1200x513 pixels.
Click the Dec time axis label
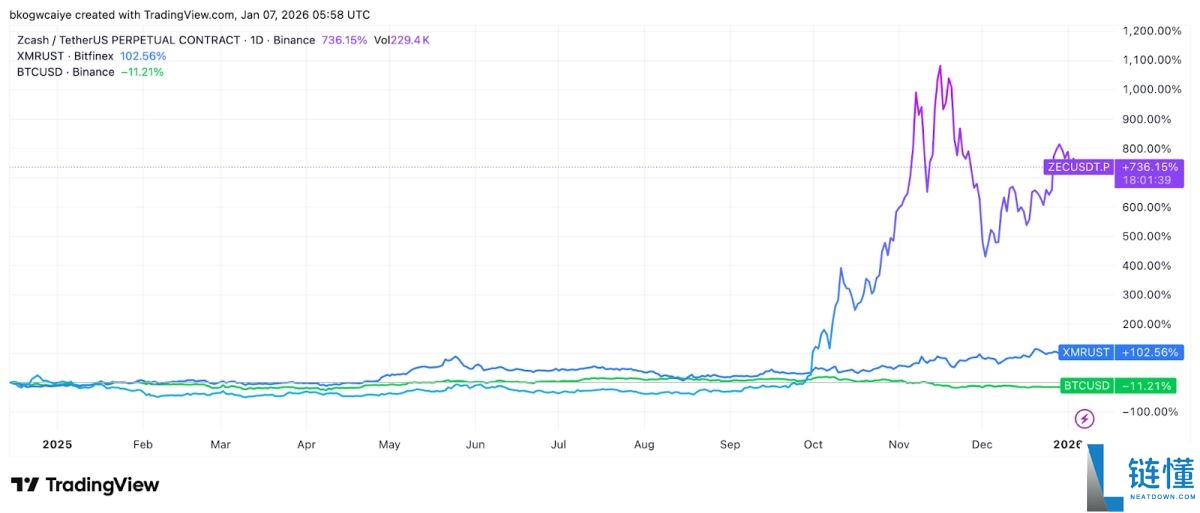[x=982, y=444]
